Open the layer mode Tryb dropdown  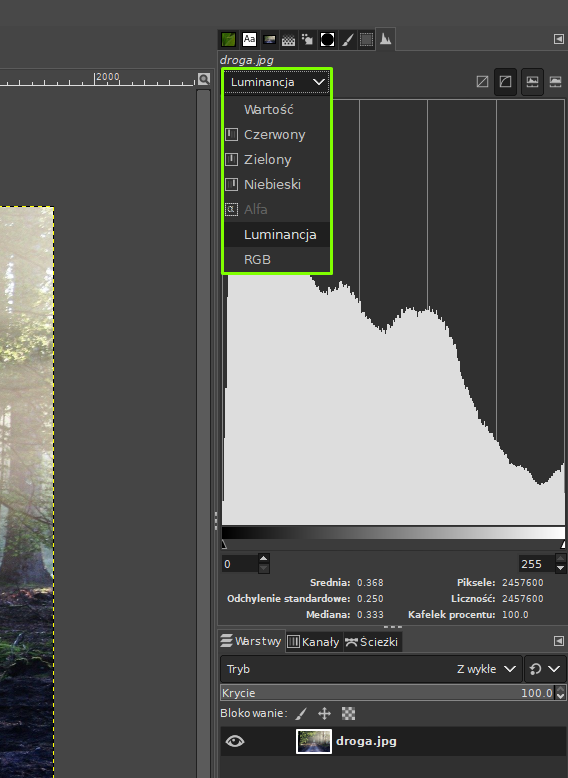pyautogui.click(x=371, y=669)
